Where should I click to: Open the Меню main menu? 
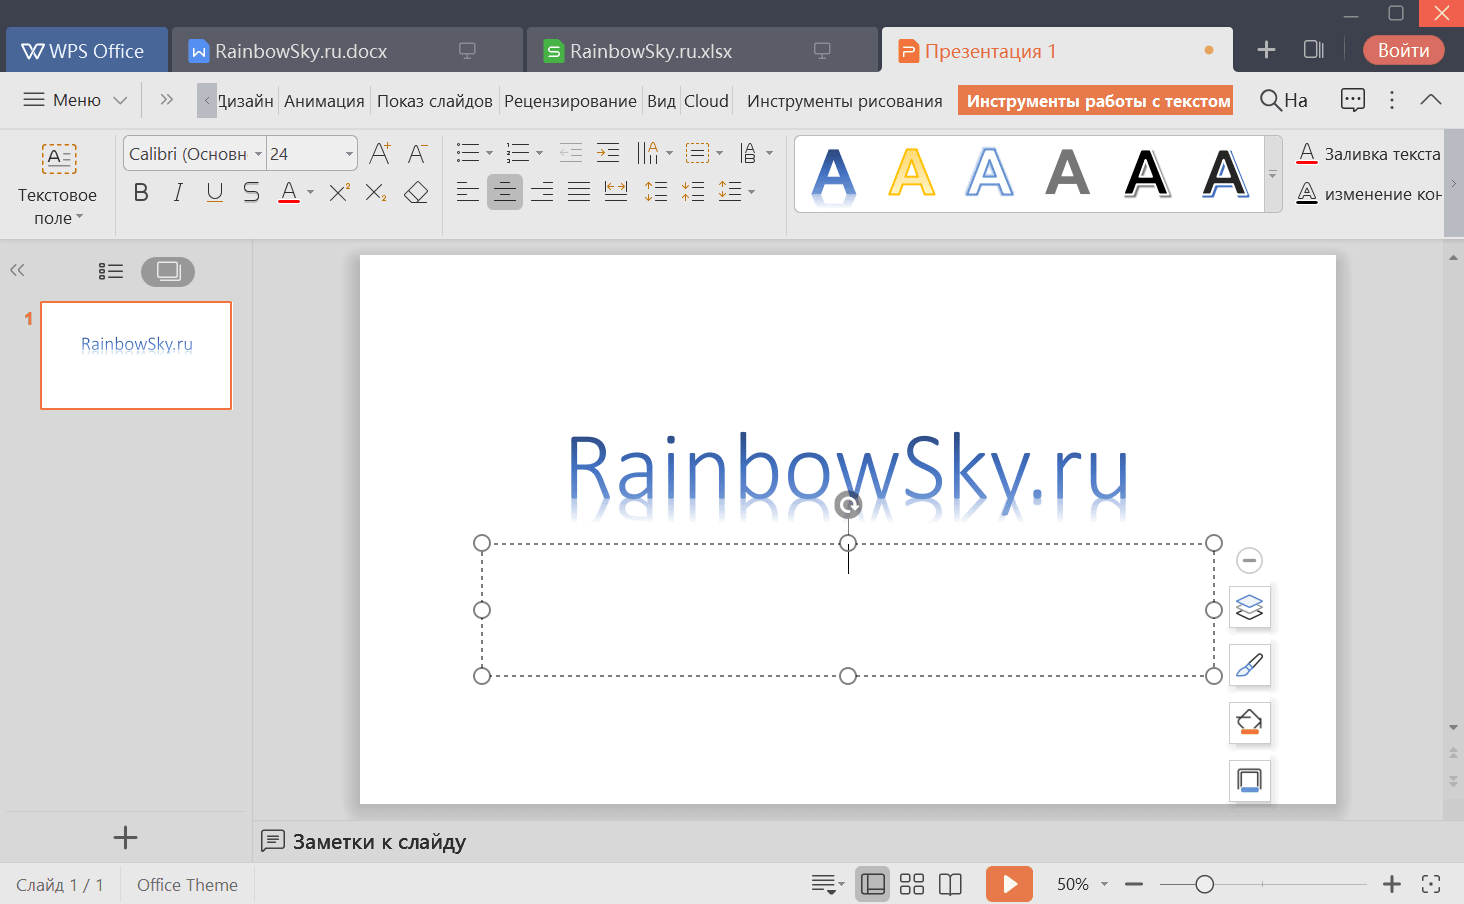tap(75, 100)
